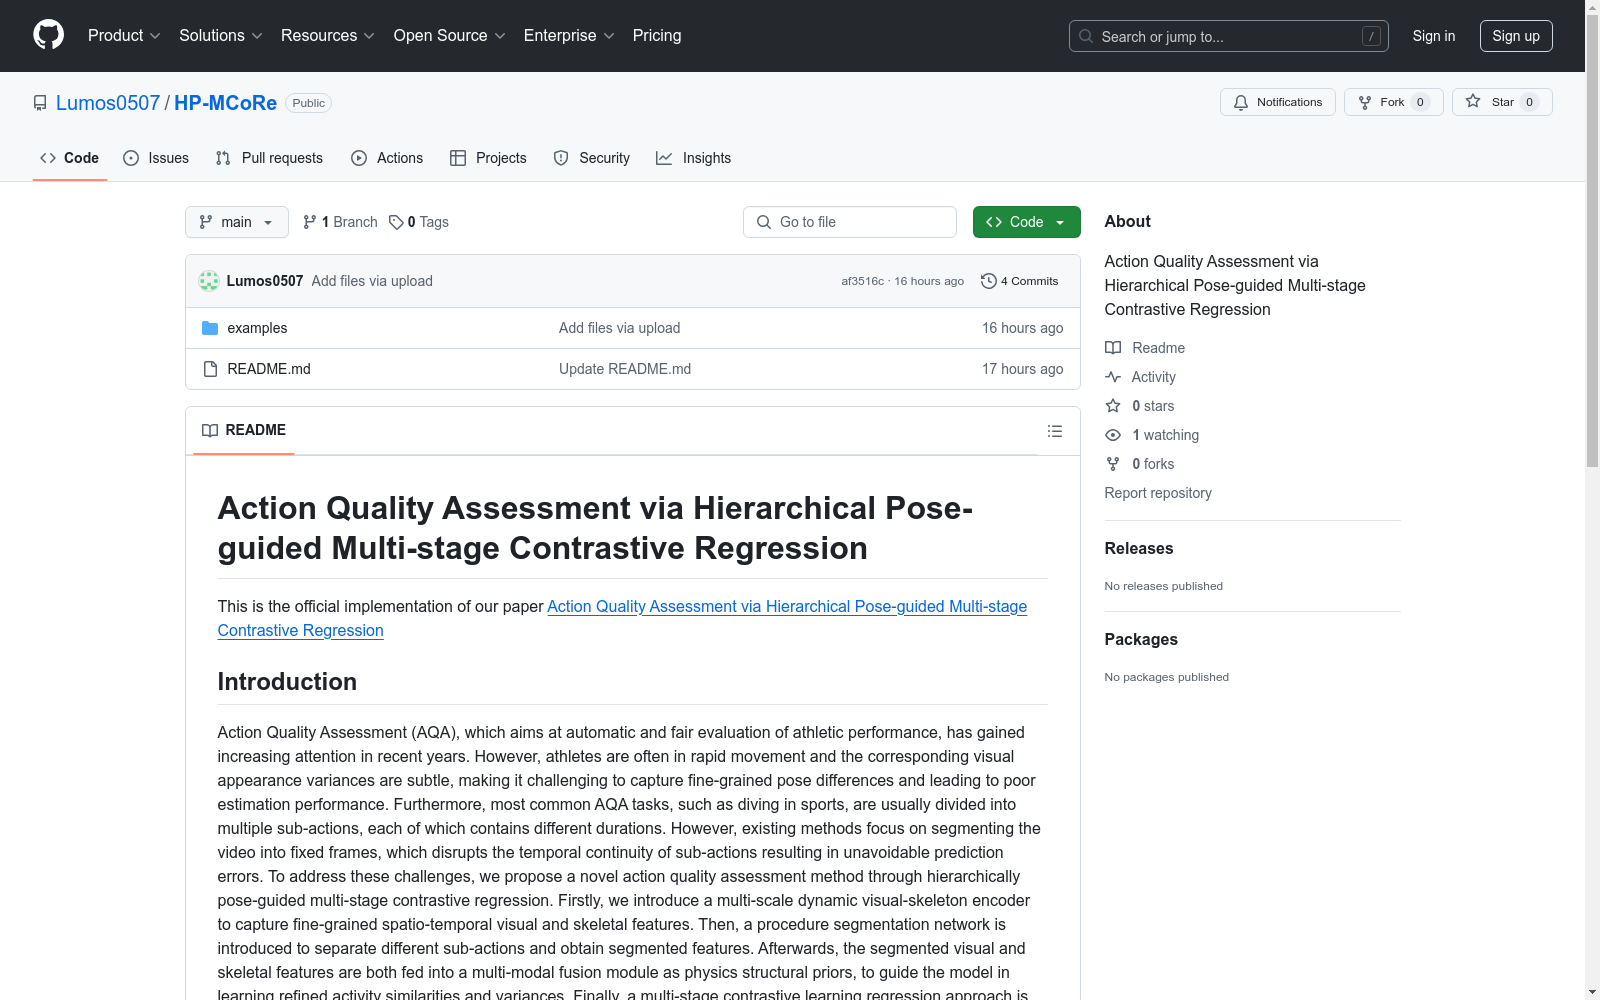Switch to the Security tab
1600x1000 pixels.
coord(592,158)
